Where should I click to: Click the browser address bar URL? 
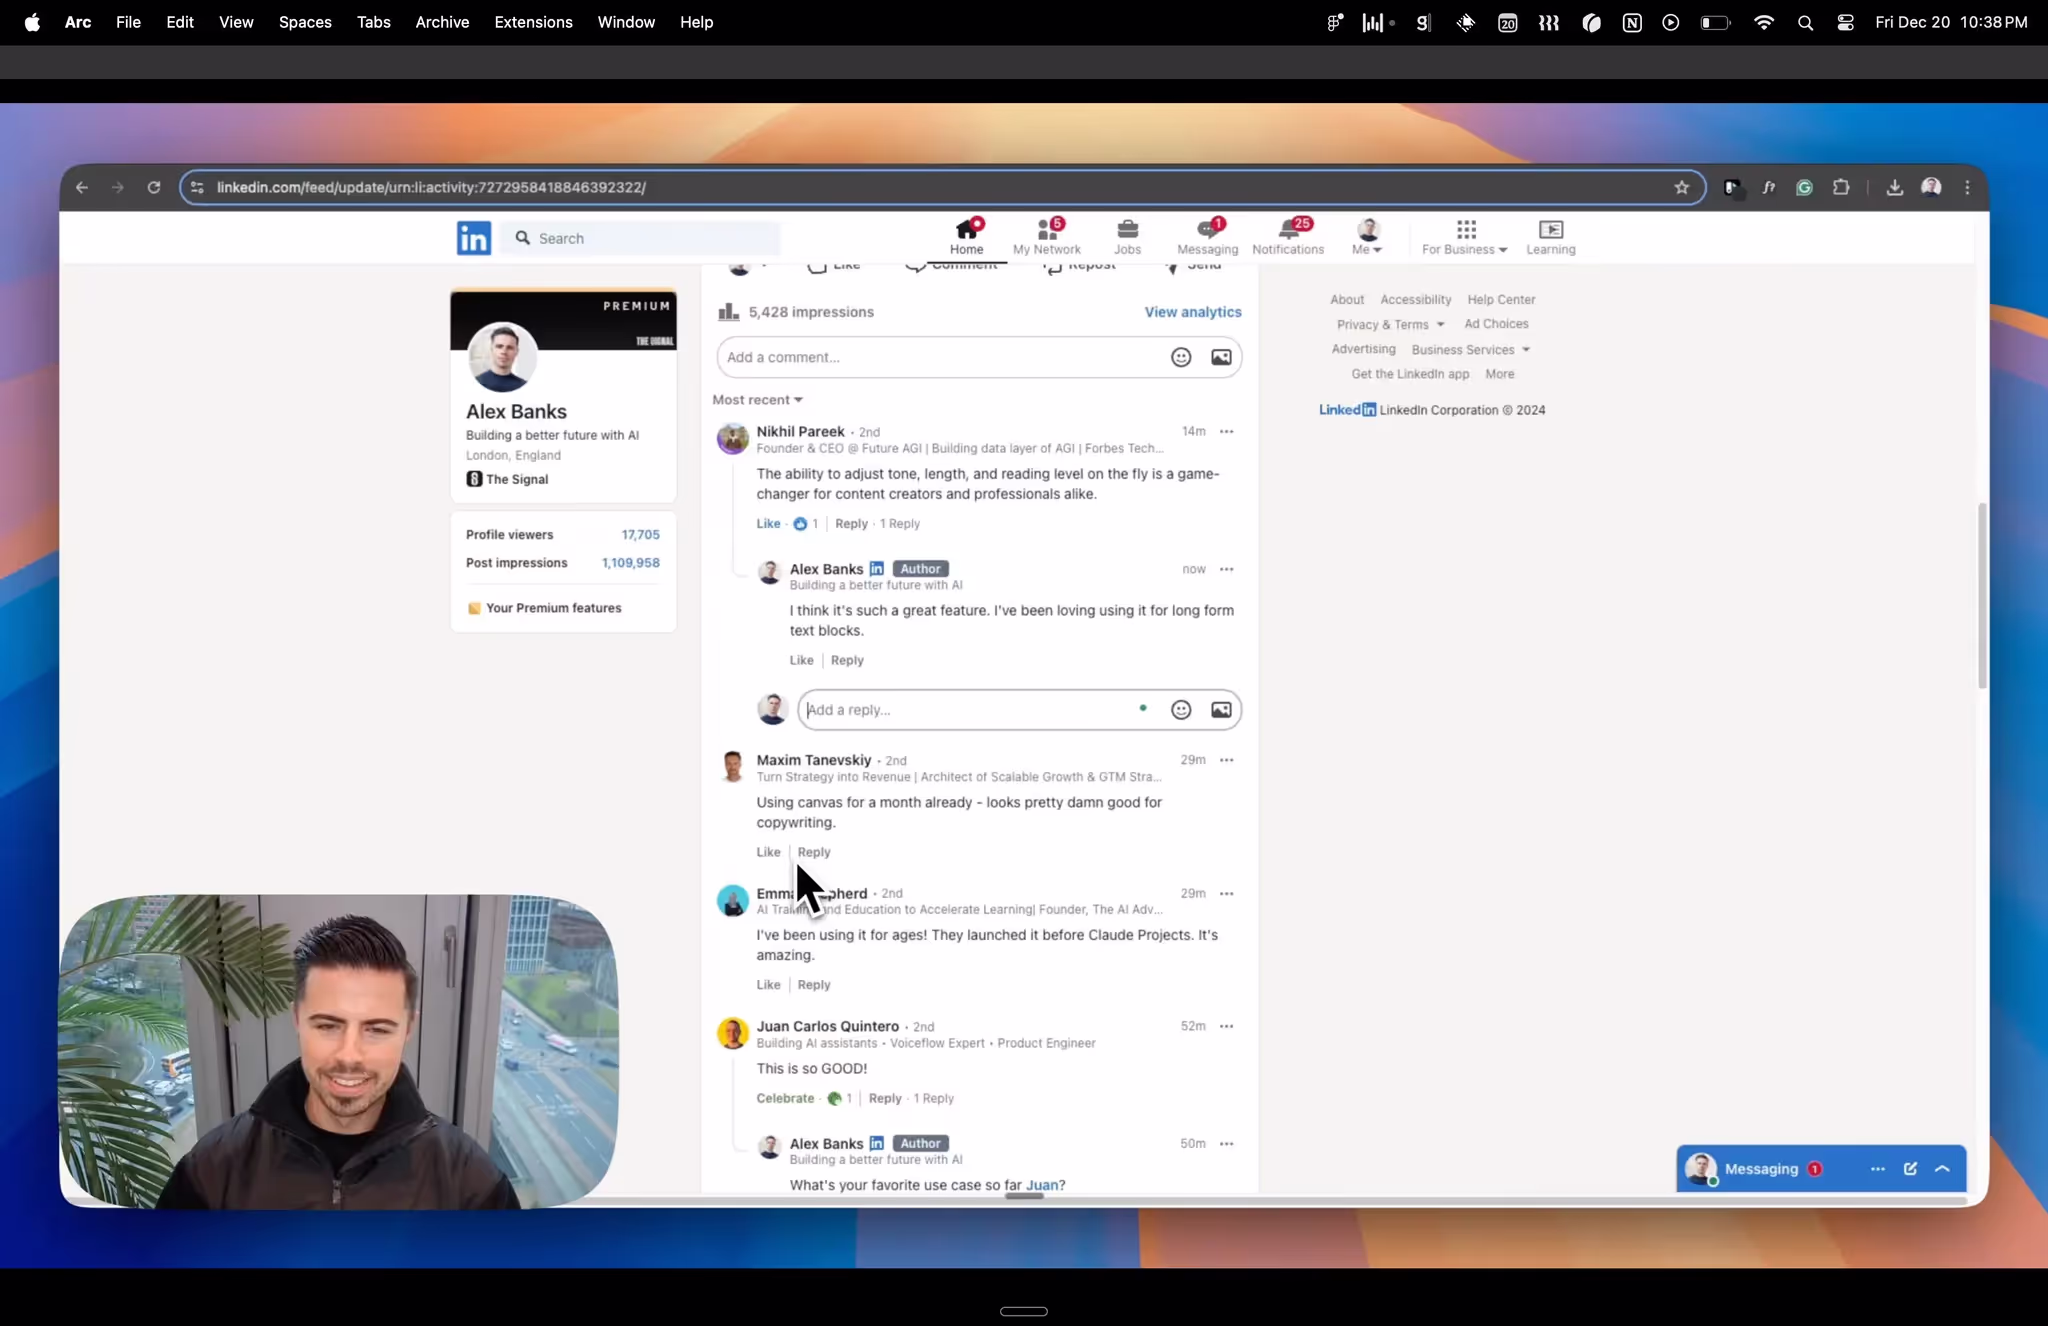[431, 187]
